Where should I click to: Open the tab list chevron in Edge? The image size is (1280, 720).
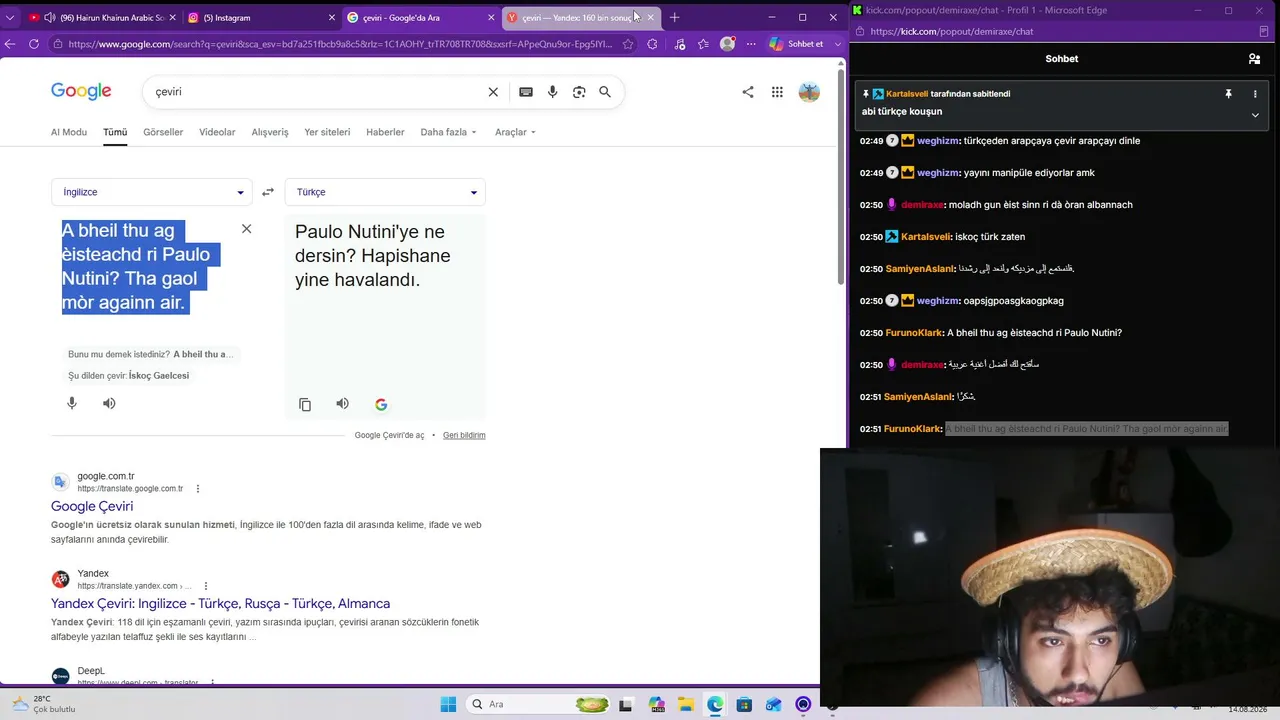tap(10, 17)
